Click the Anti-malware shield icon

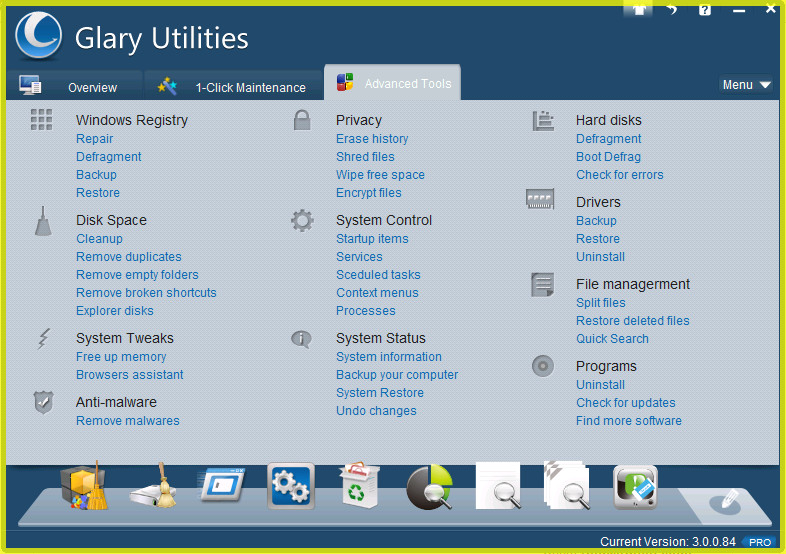coord(44,402)
